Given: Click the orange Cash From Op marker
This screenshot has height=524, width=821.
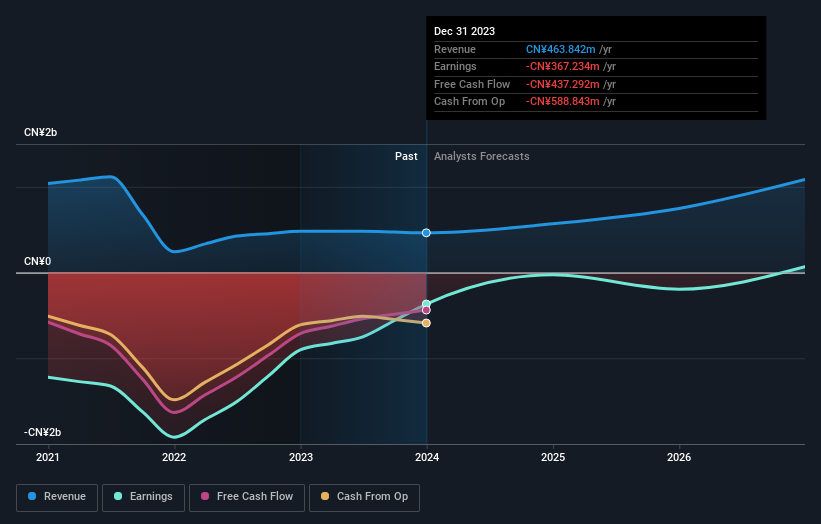Looking at the screenshot, I should click(x=426, y=323).
